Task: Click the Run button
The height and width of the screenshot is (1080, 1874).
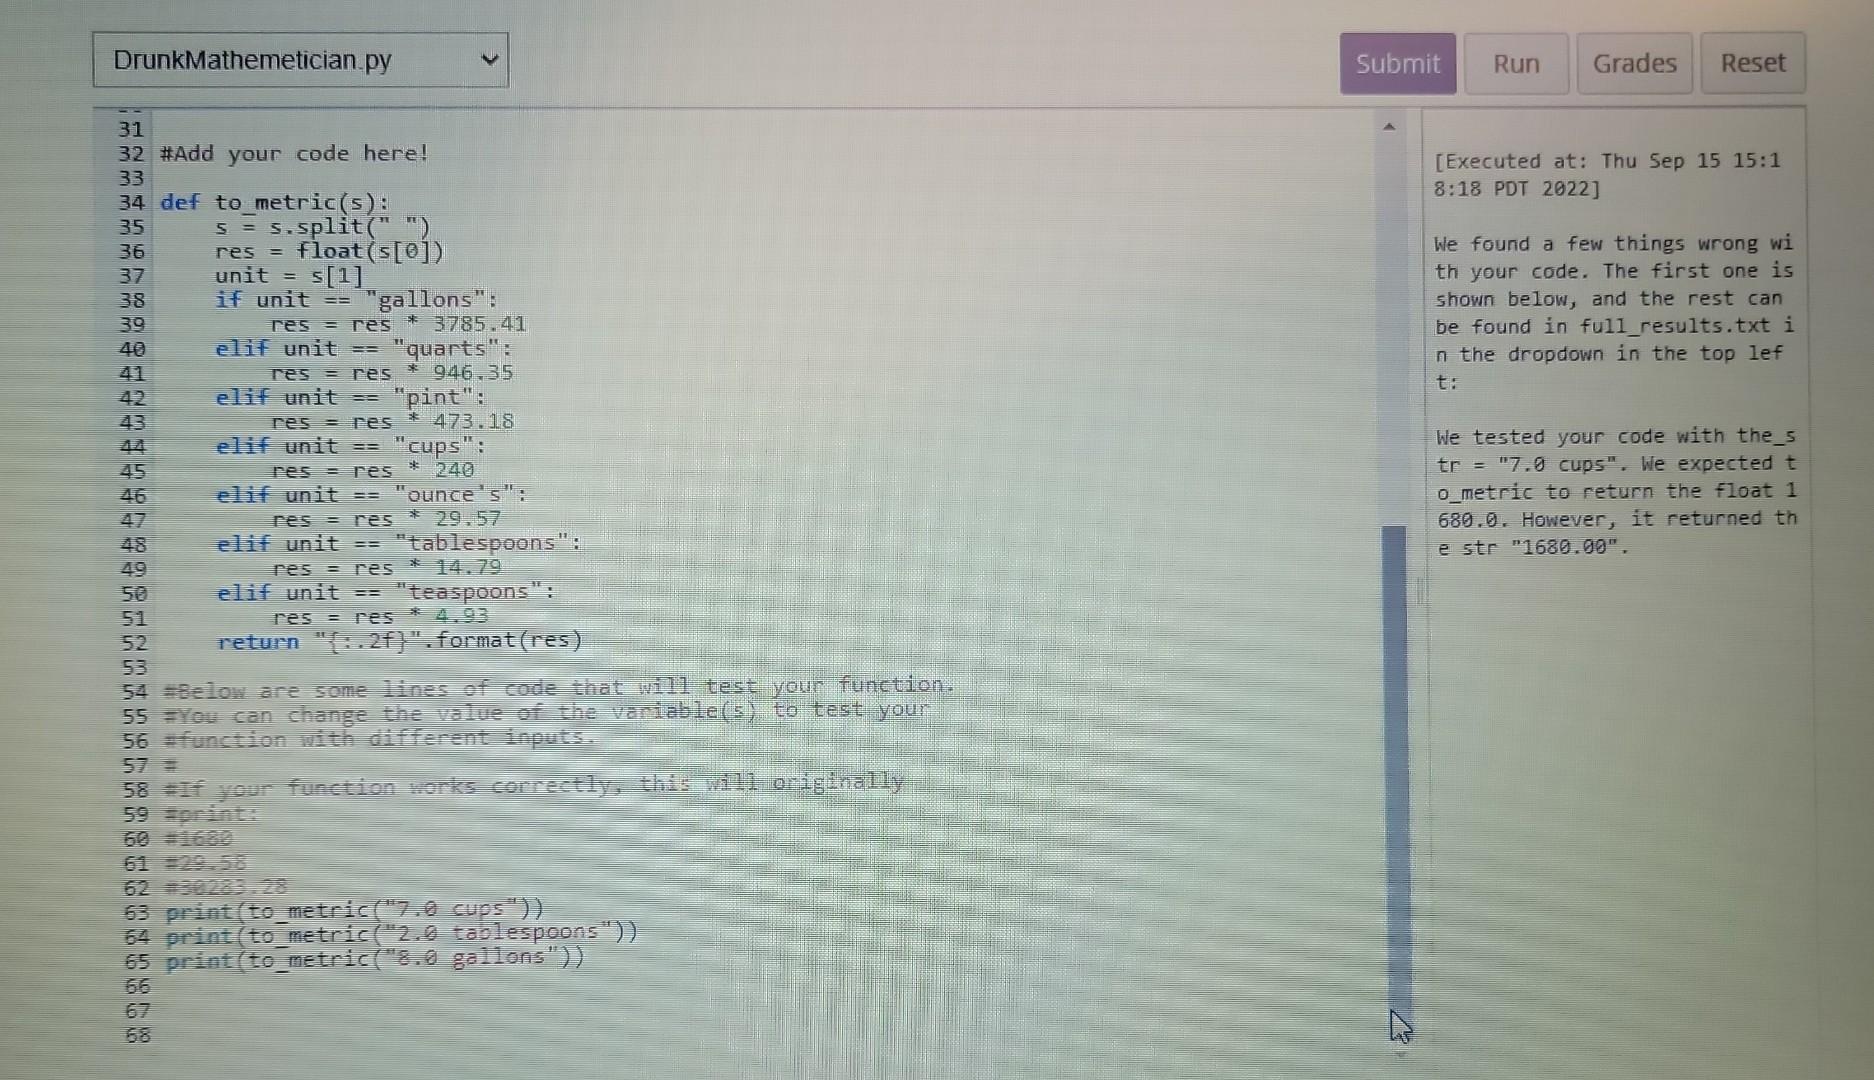Action: point(1516,63)
